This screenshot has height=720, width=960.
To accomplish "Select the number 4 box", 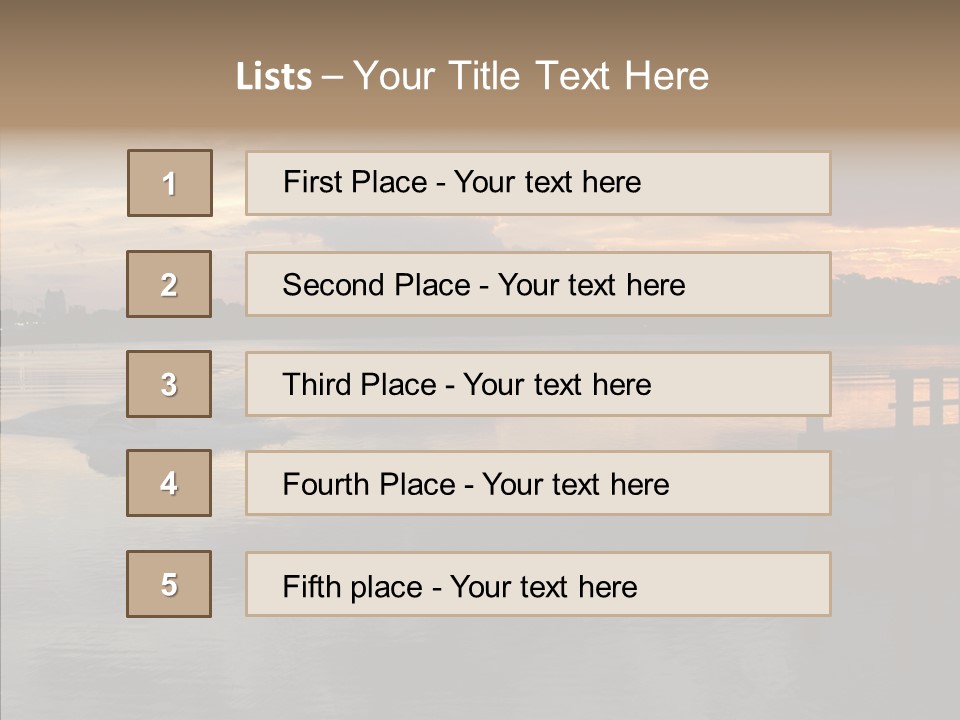I will [169, 483].
